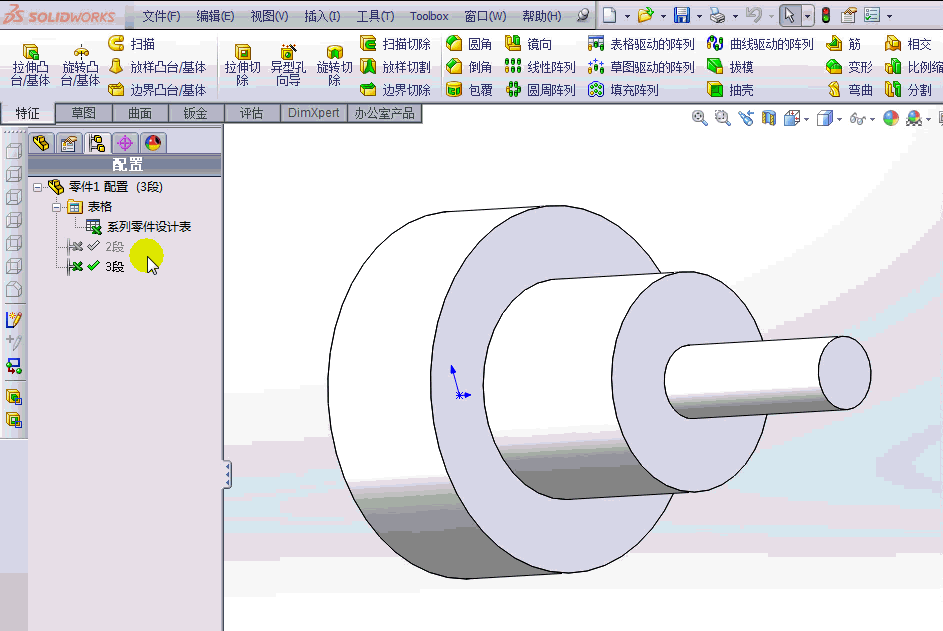
Task: Open the DisplayManager tab icon
Action: (153, 143)
